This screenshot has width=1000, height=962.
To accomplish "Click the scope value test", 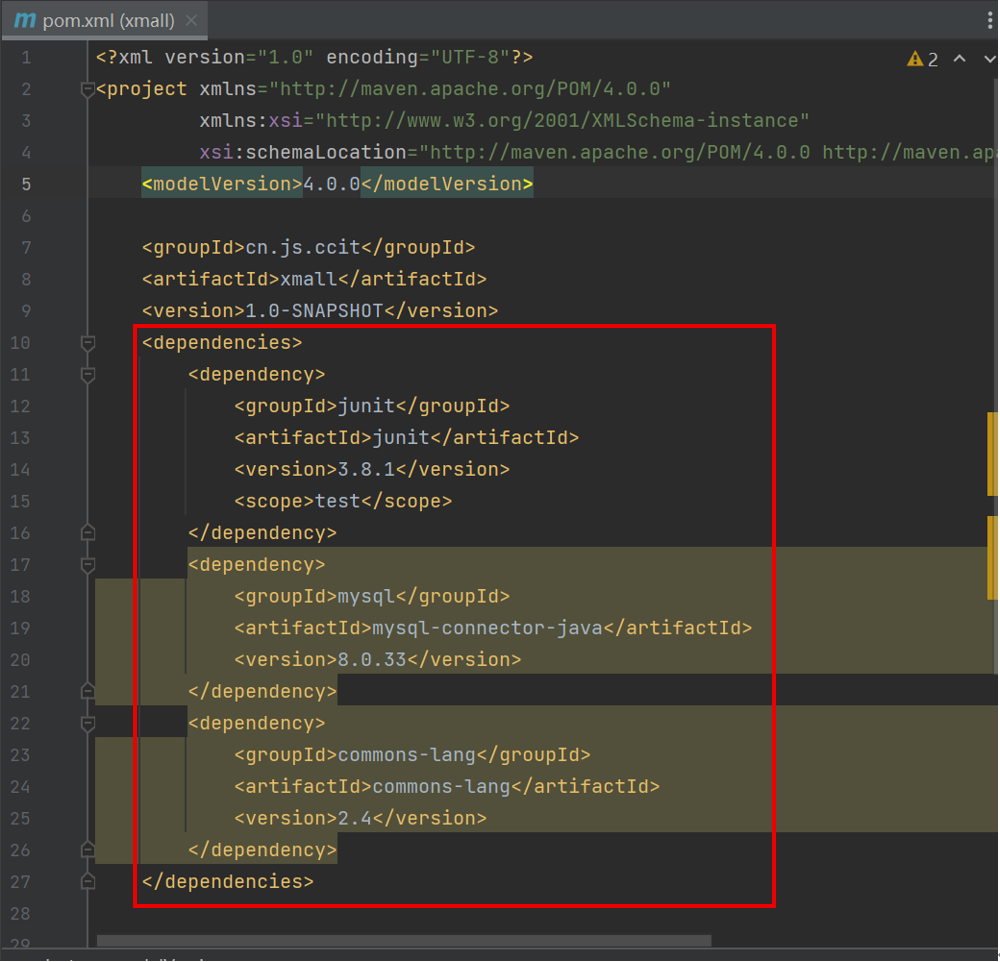I will 337,501.
